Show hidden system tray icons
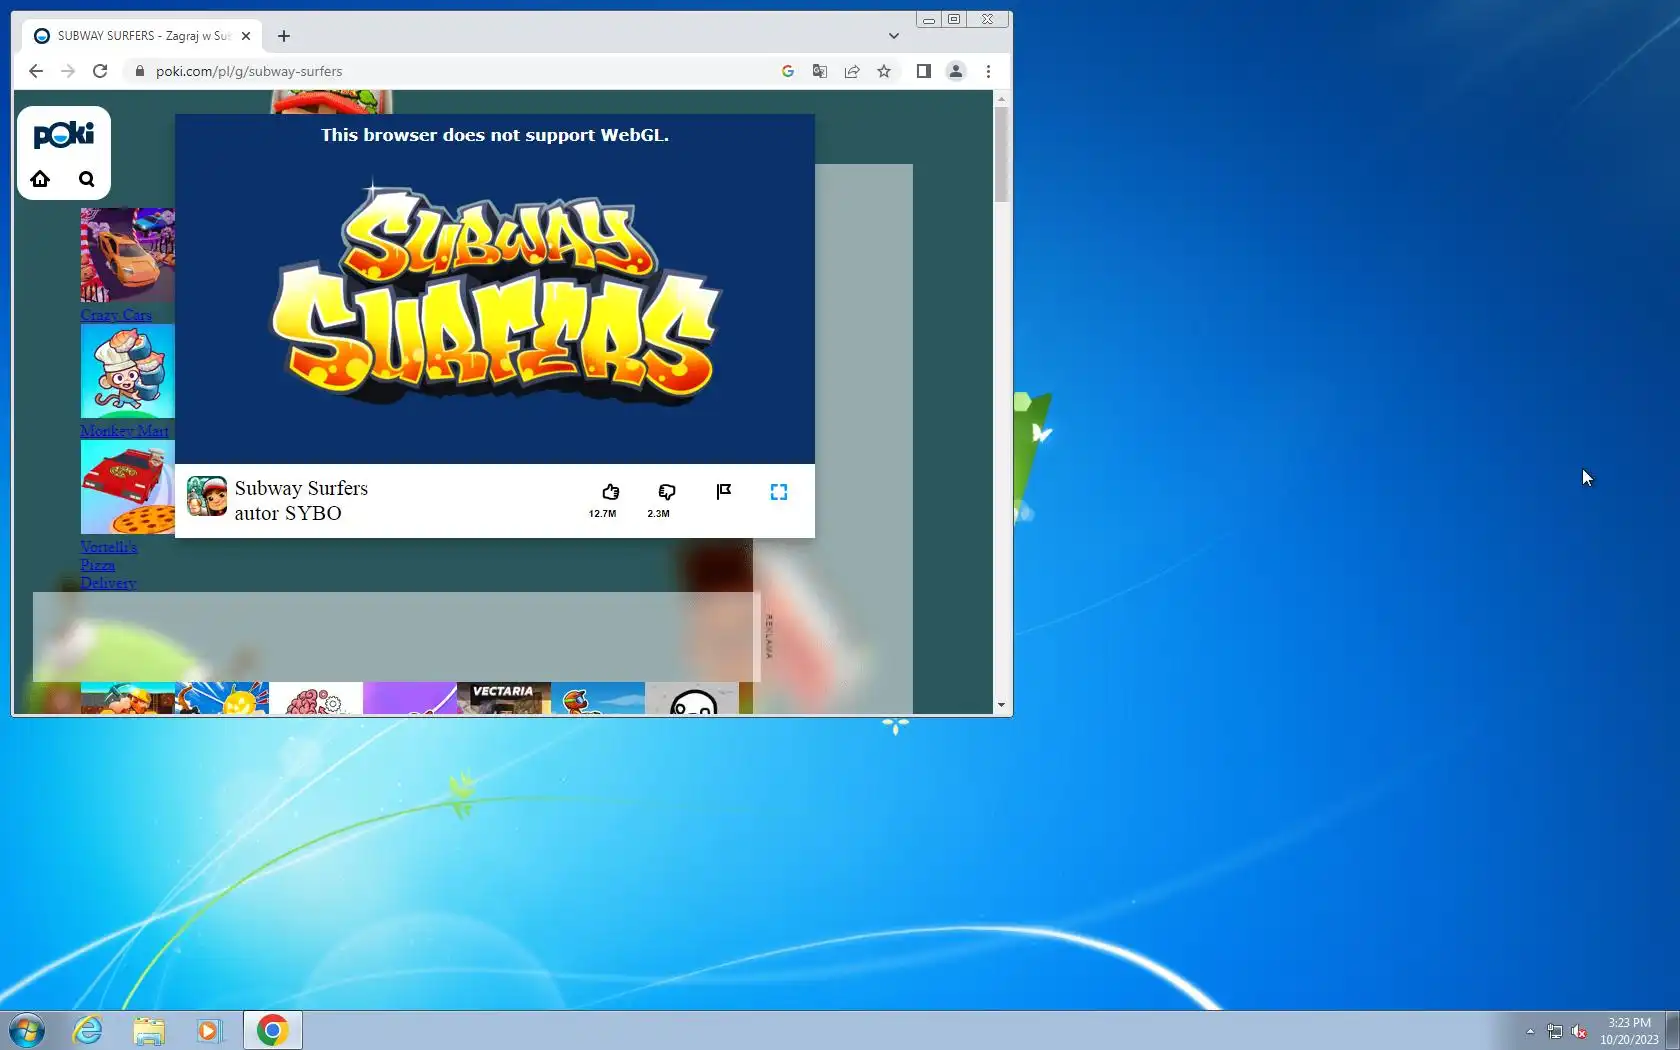The image size is (1680, 1050). point(1530,1032)
